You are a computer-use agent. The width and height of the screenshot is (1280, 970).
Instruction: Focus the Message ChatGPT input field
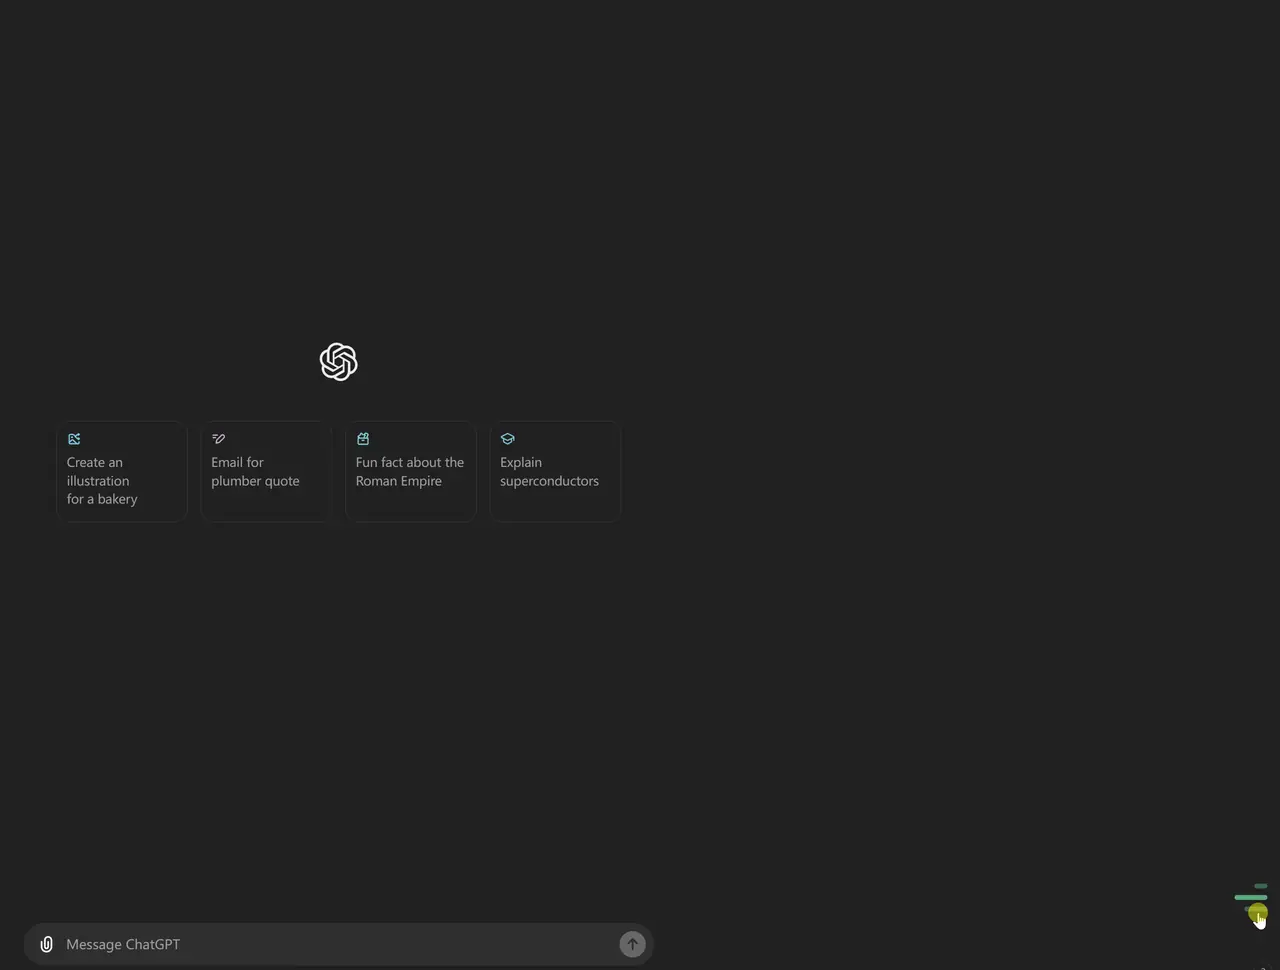pyautogui.click(x=339, y=944)
